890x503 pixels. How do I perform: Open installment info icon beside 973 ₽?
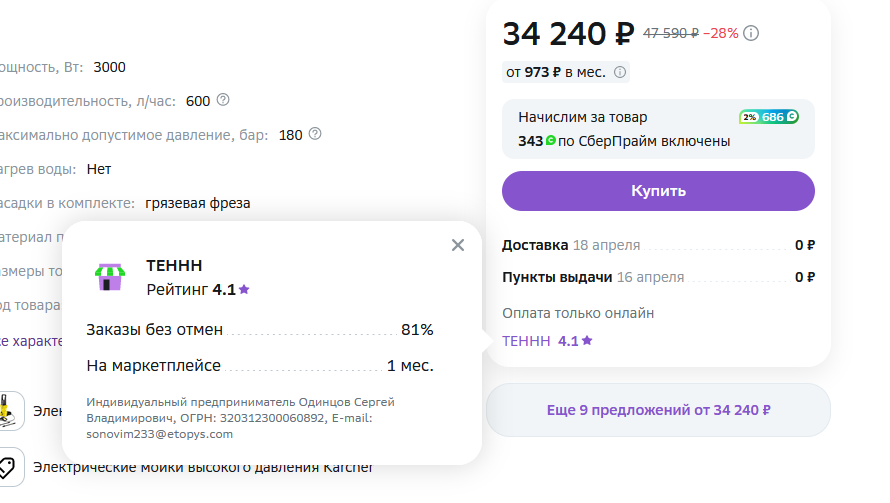click(620, 72)
